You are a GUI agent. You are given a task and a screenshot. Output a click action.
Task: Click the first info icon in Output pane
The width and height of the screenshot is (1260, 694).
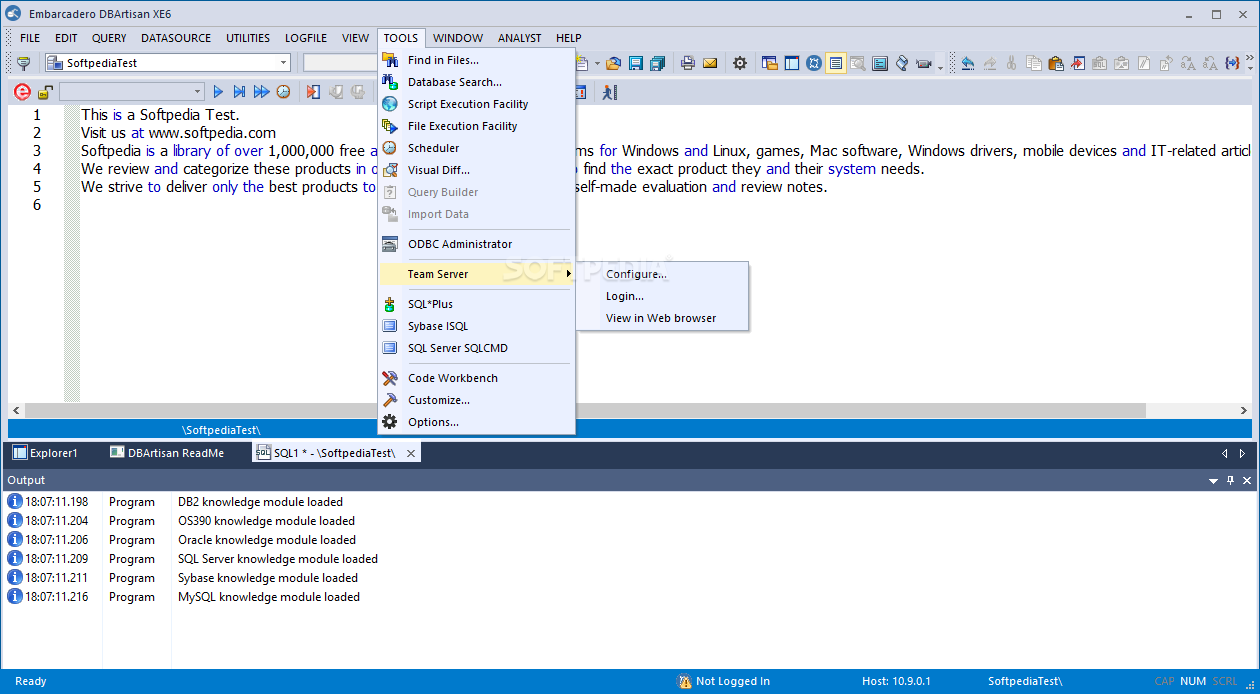coord(15,502)
